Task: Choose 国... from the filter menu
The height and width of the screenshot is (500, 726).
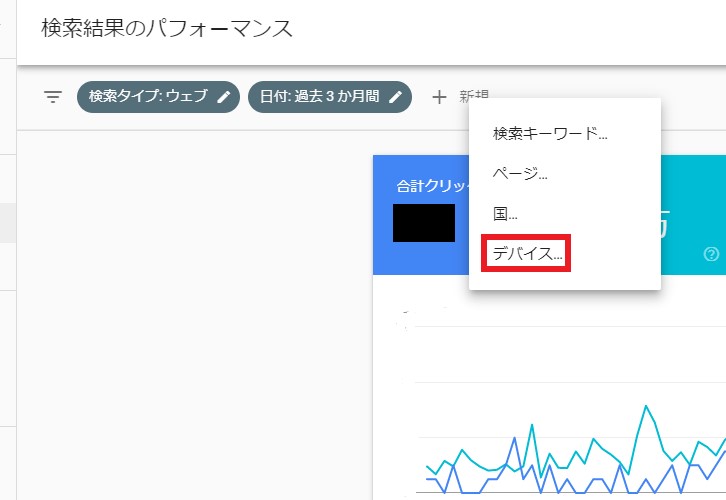Action: [x=564, y=214]
